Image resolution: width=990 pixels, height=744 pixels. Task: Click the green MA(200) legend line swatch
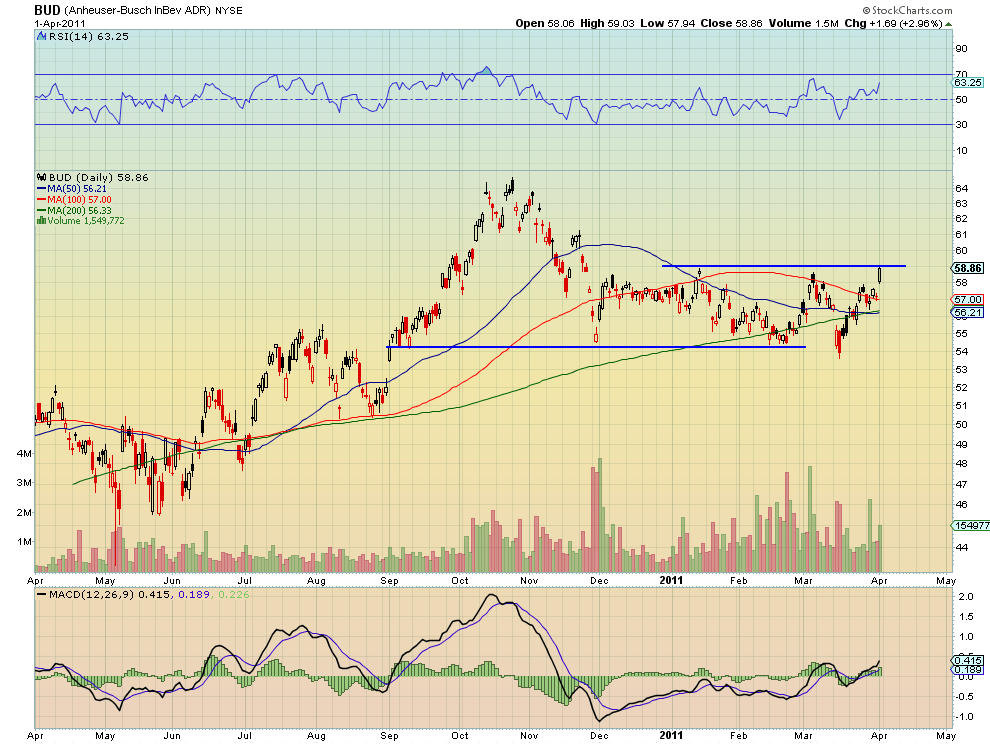pos(42,210)
